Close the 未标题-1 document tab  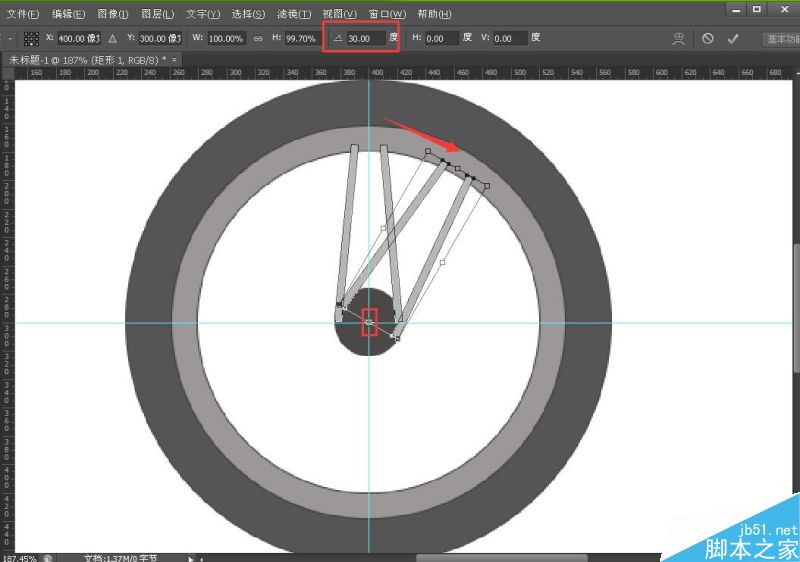tap(175, 60)
